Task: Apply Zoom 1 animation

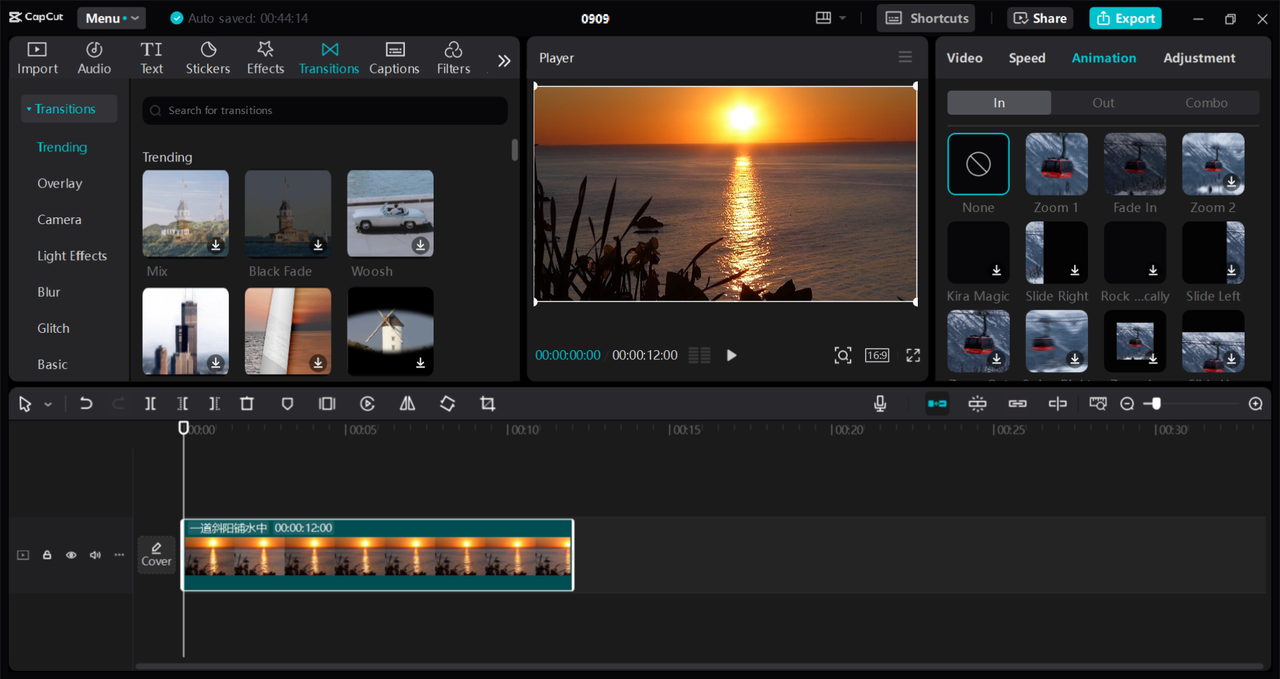Action: coord(1056,164)
